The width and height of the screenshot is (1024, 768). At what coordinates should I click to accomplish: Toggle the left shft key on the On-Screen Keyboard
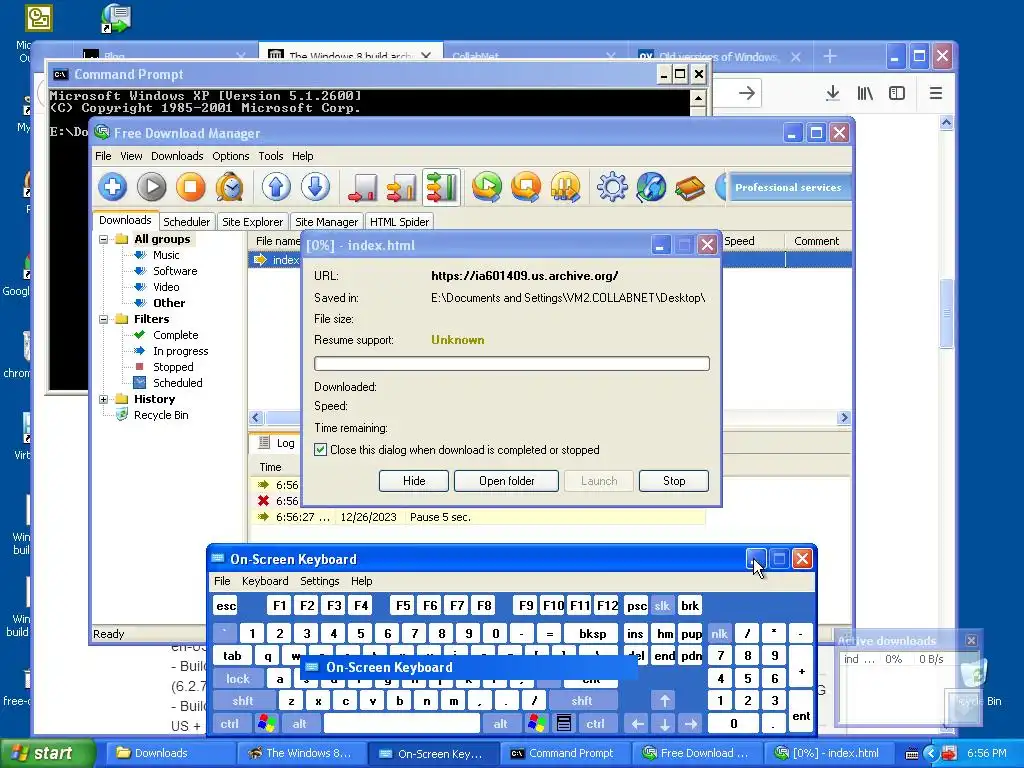pos(242,701)
